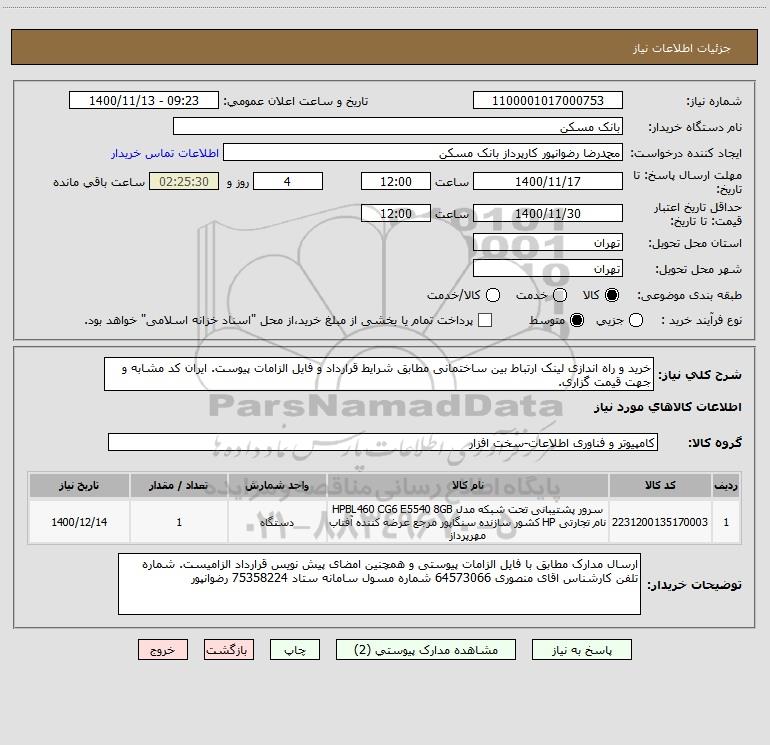
Task: Select the استان محل تحویل تهران field
Action: click(548, 243)
